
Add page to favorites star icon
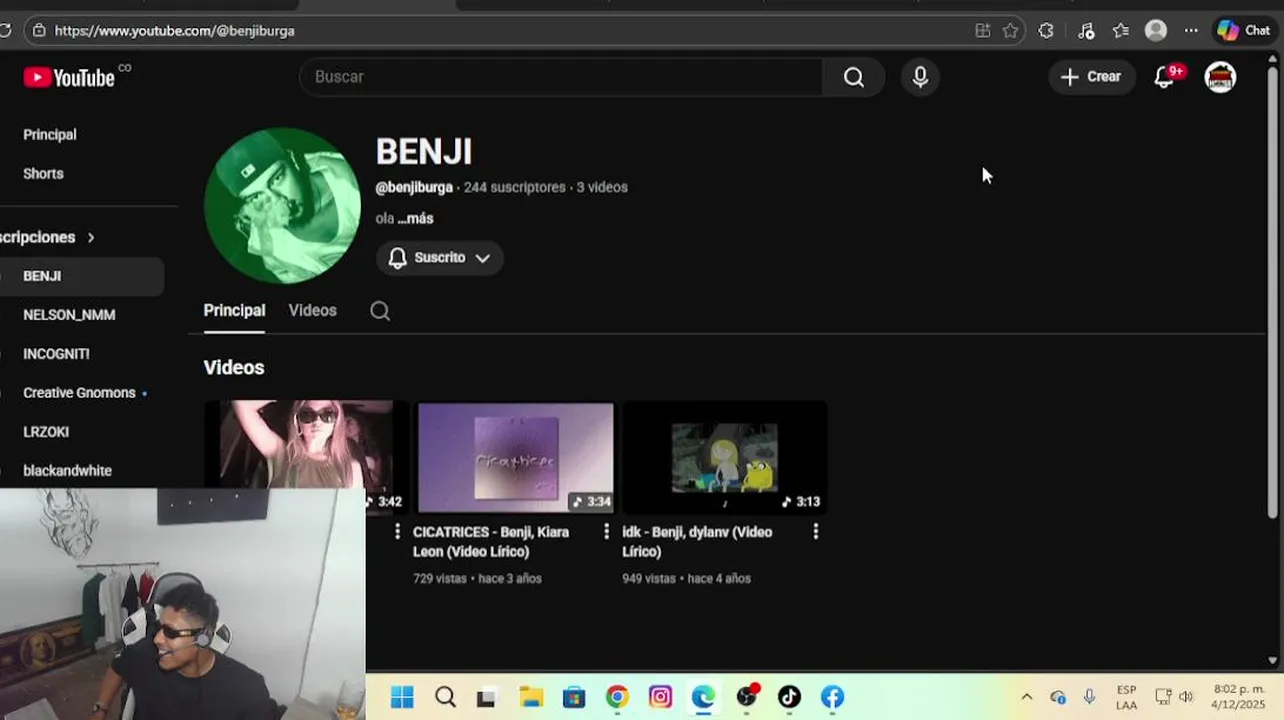[1011, 31]
